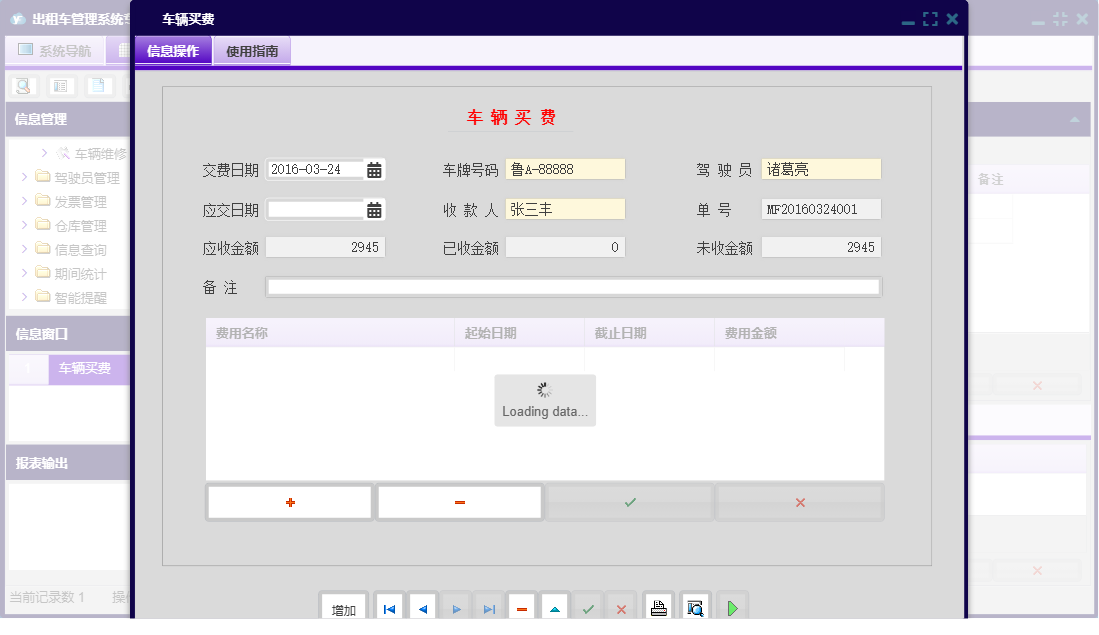Click the green run arrow icon
Screen dimensions: 1099x635
(732, 605)
